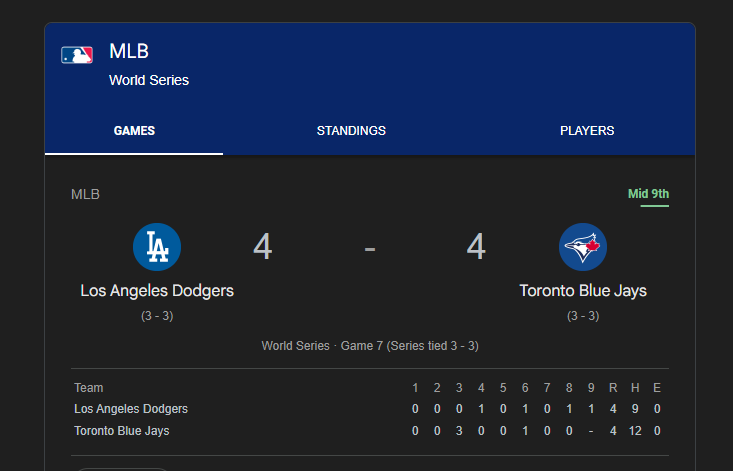
Task: Click the MLB header title
Action: point(129,52)
